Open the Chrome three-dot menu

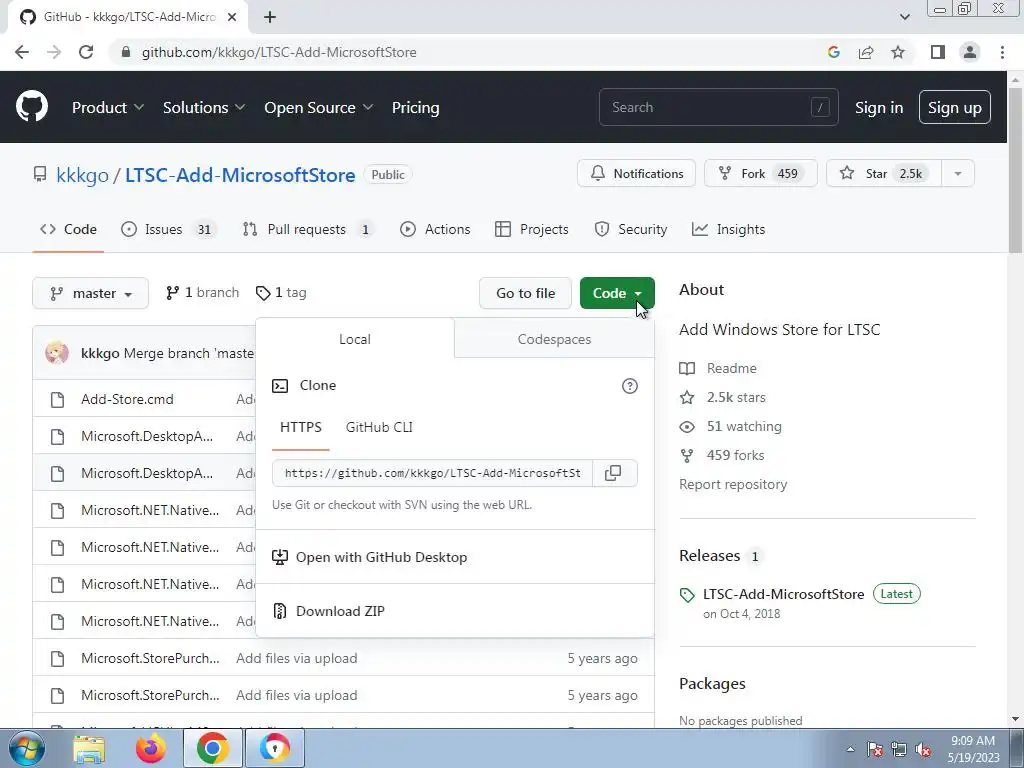1002,52
